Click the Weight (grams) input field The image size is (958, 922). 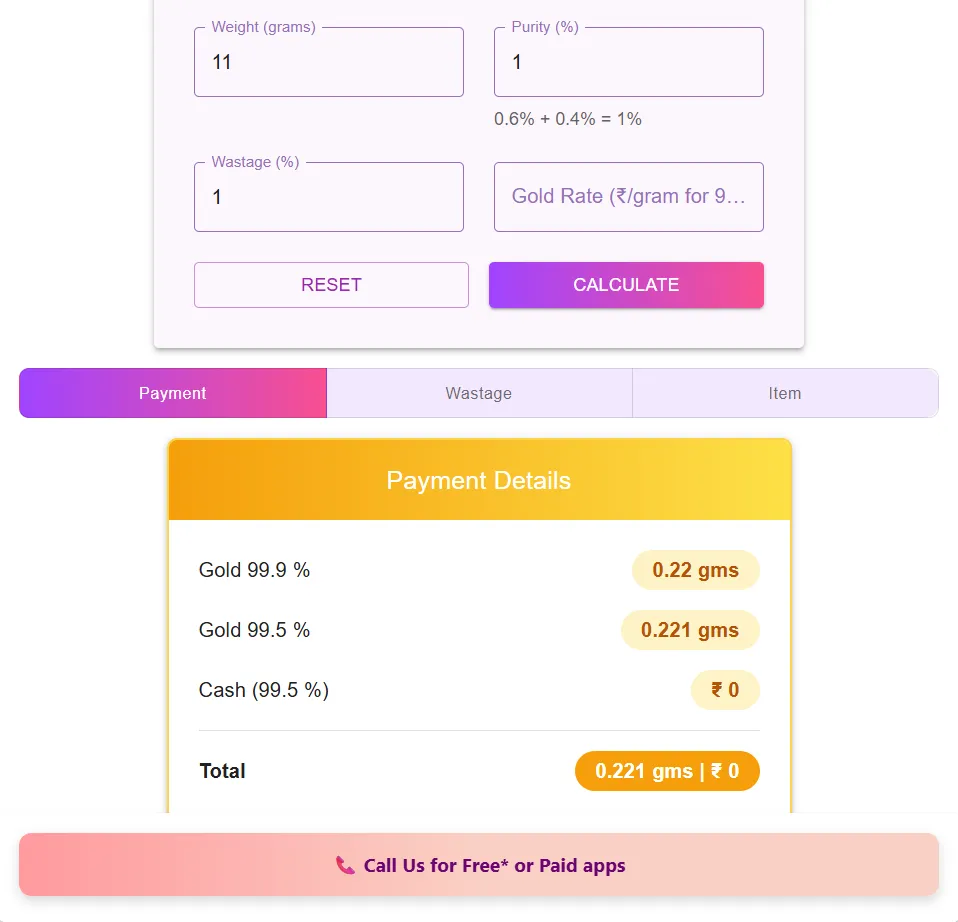328,62
